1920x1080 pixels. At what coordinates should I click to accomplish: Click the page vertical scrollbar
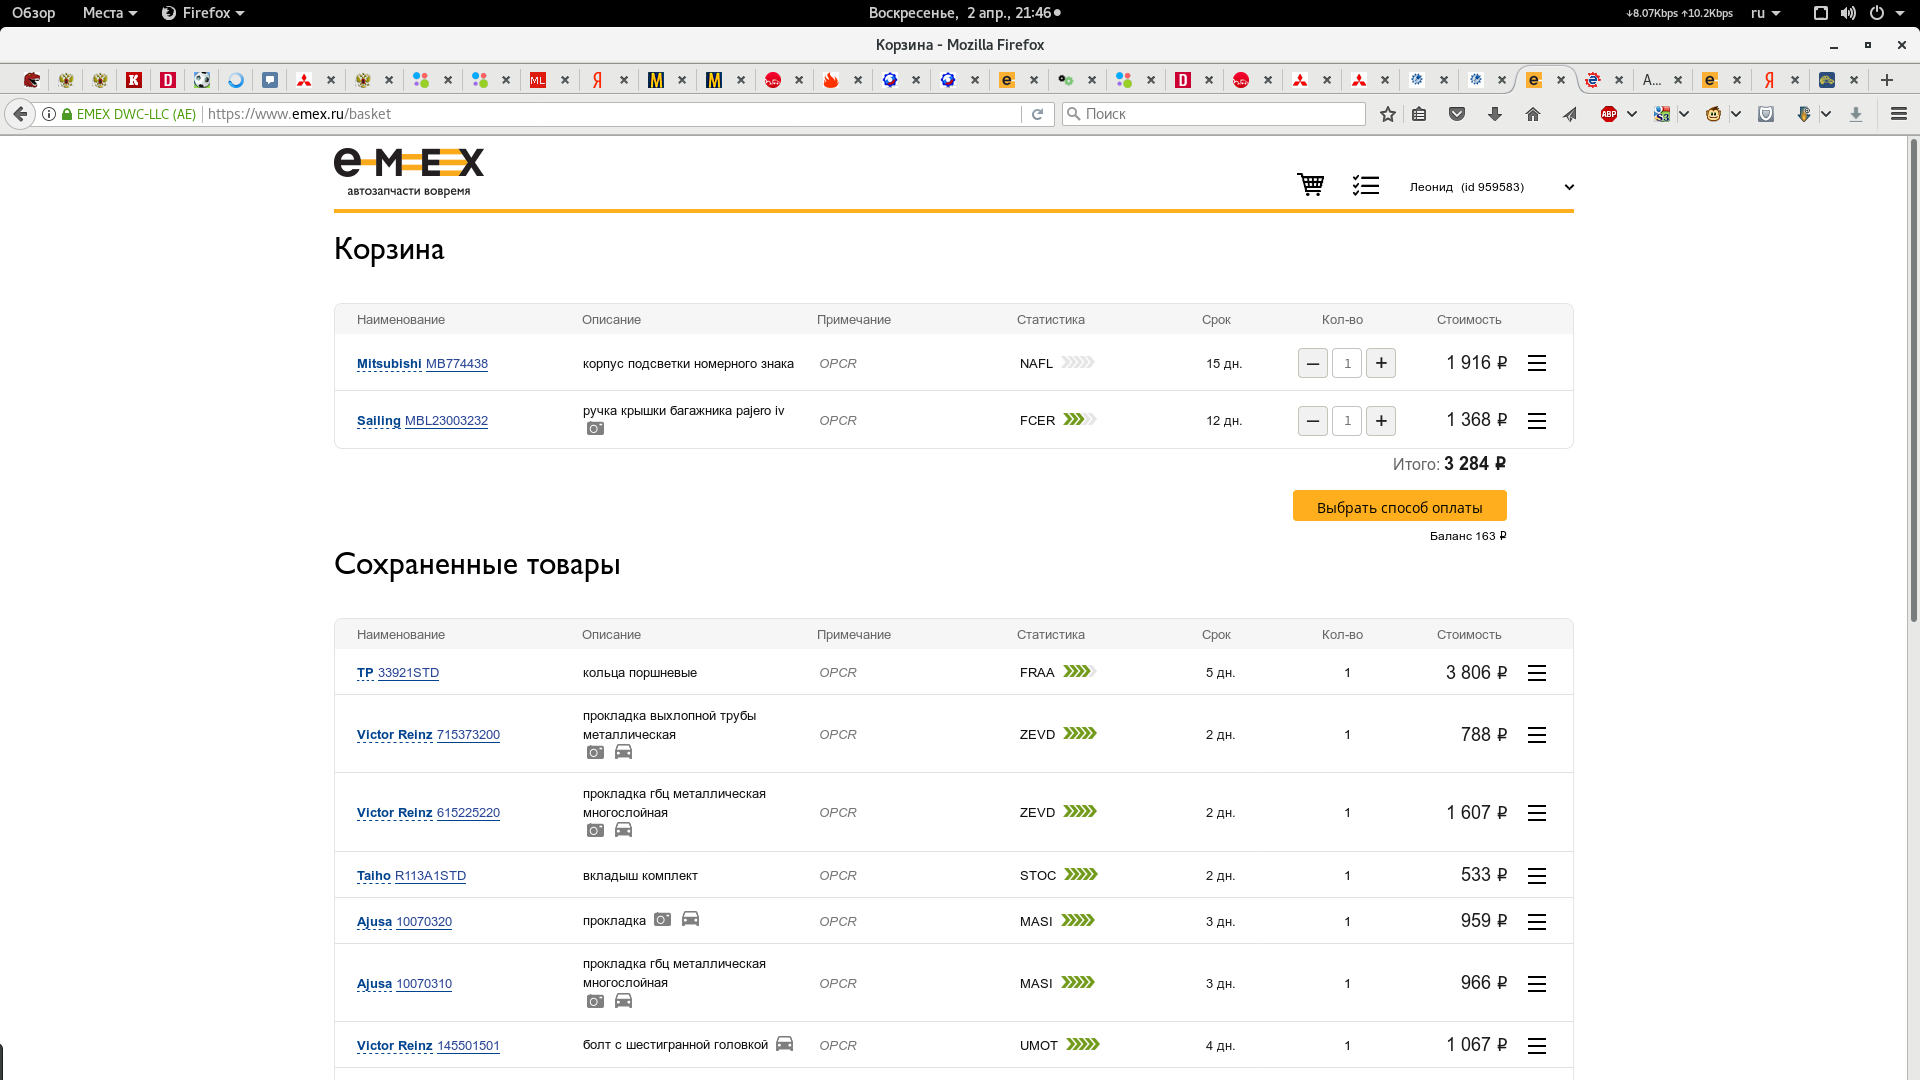pos(1913,380)
